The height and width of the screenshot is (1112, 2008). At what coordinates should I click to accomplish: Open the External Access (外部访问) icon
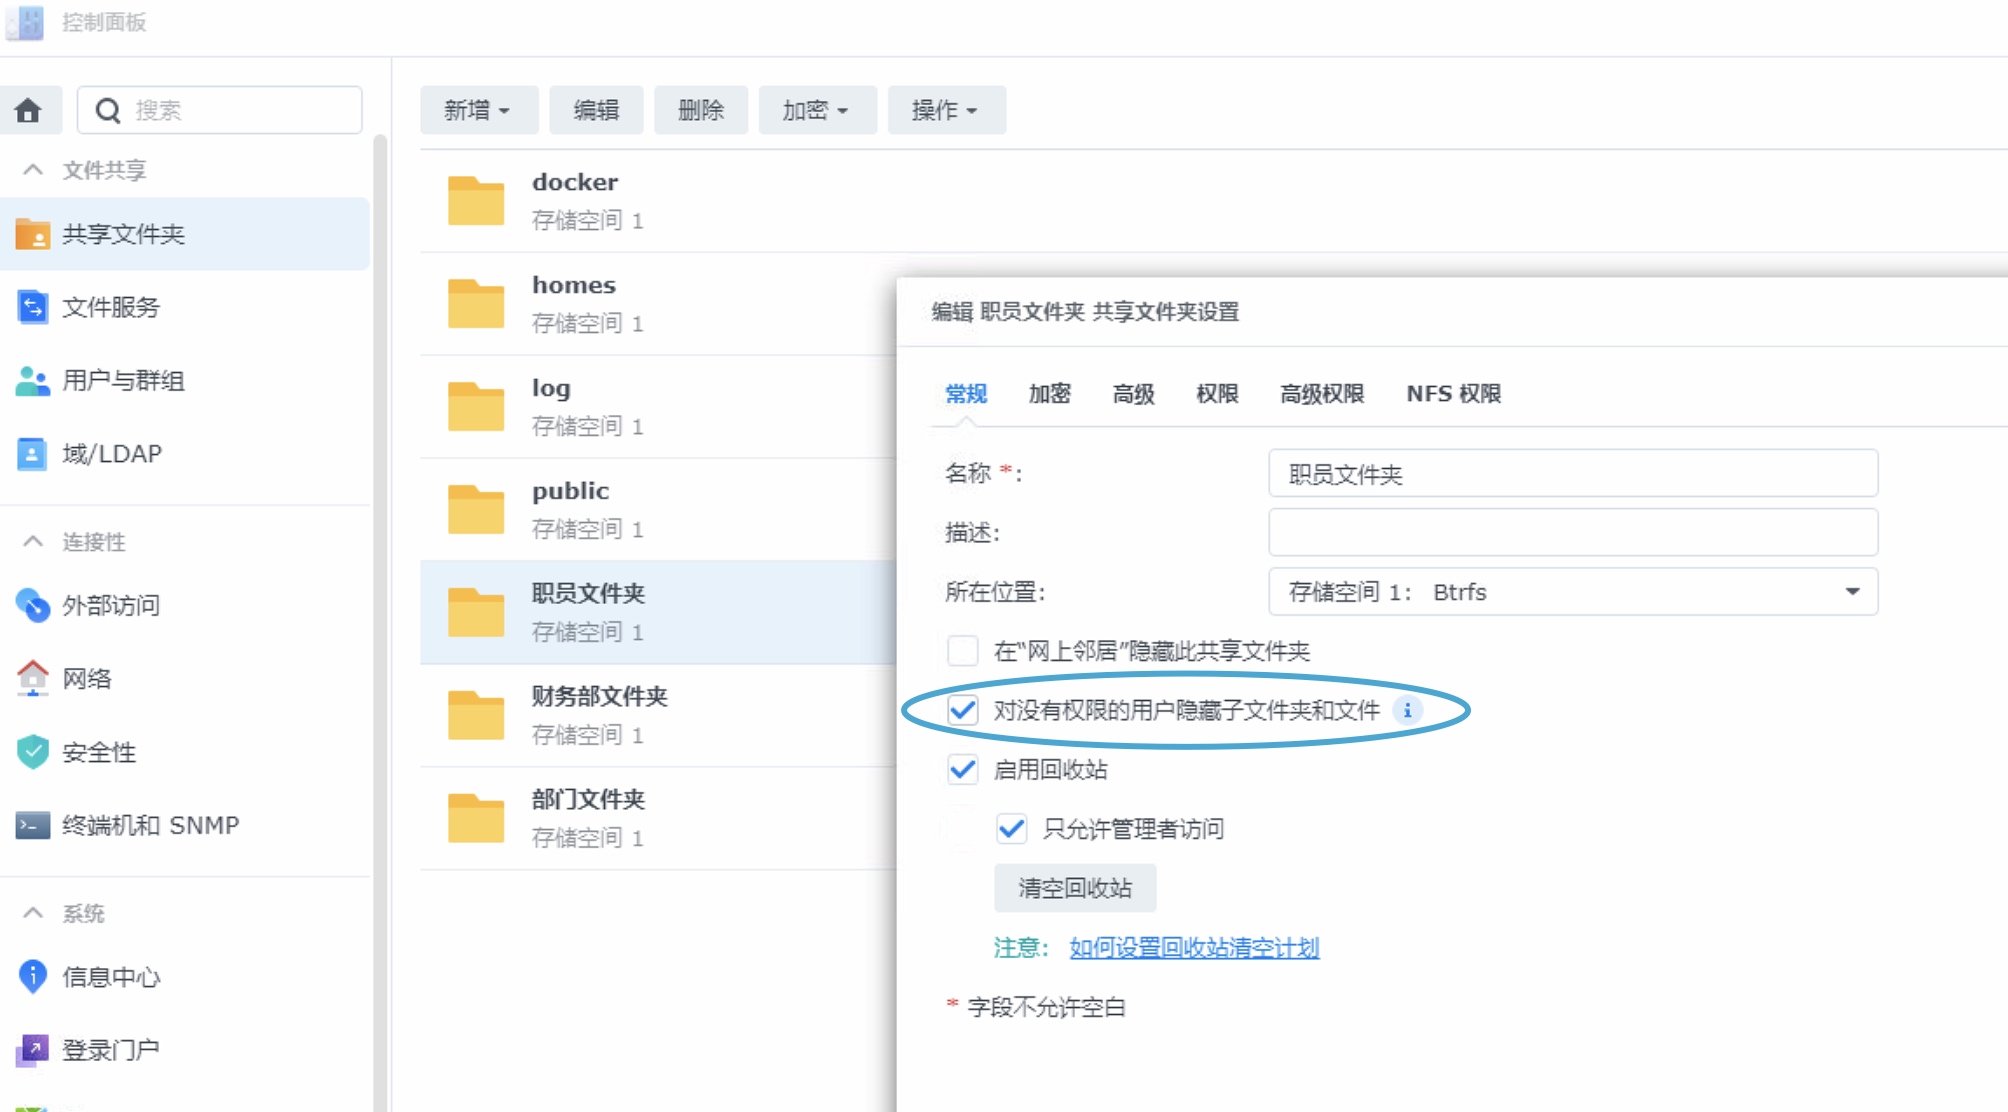pyautogui.click(x=33, y=605)
